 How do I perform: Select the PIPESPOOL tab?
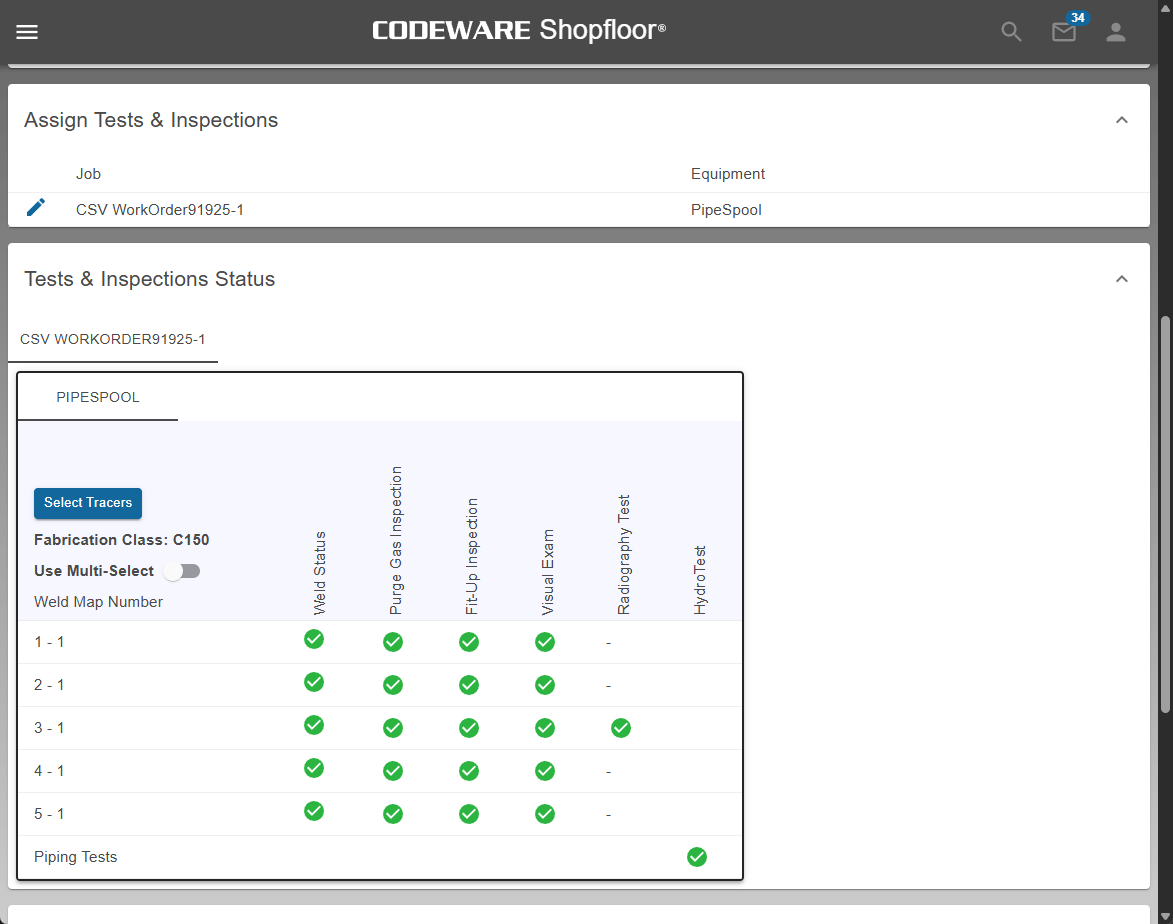point(98,398)
